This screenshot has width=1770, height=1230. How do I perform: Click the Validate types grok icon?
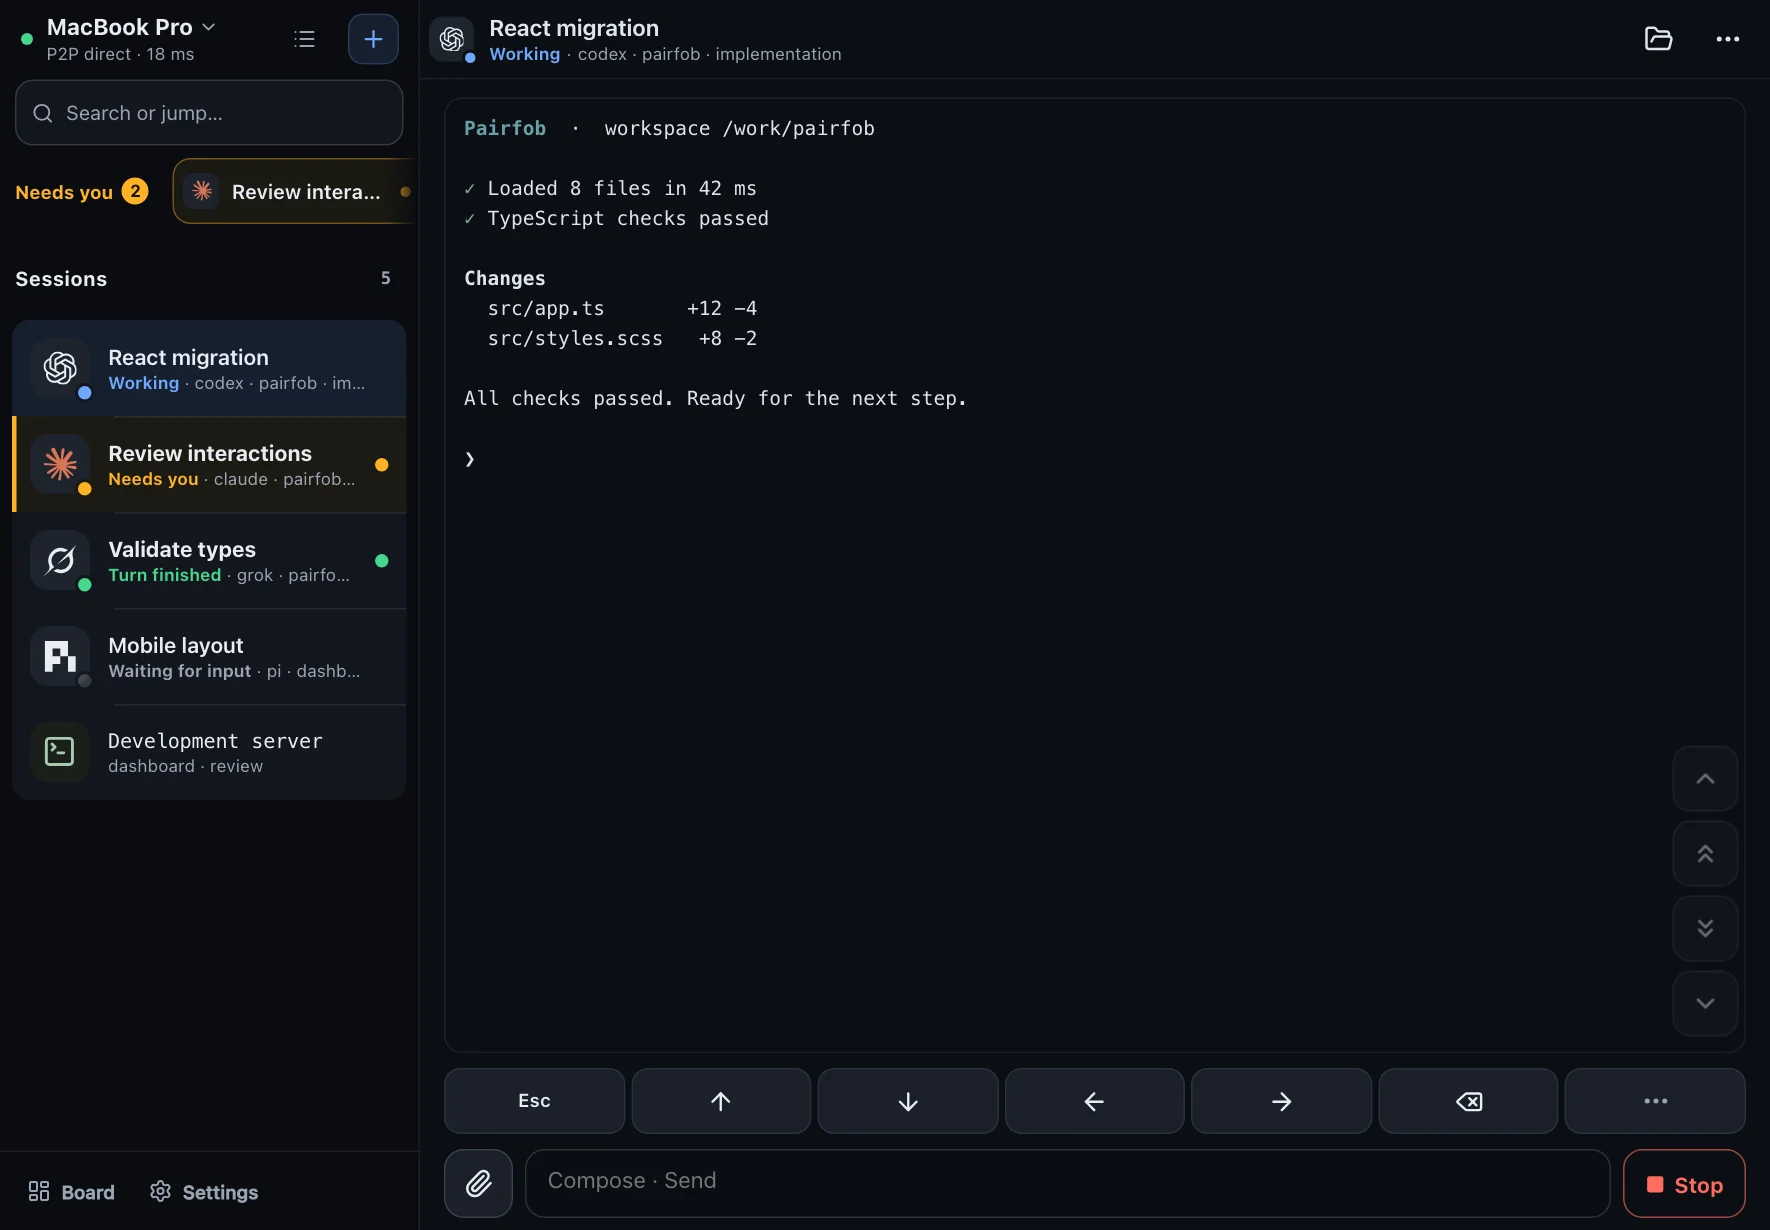[x=60, y=560]
